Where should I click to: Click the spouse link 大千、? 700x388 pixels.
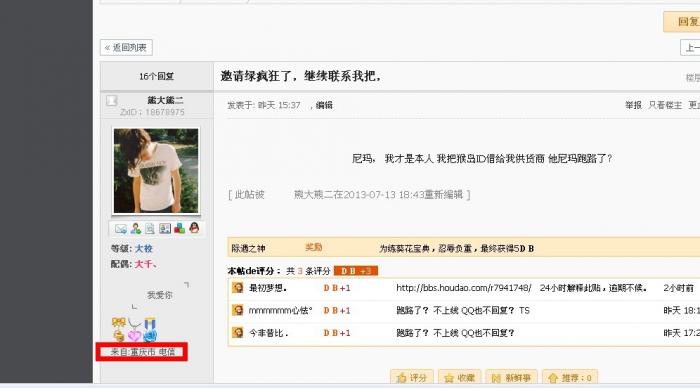pyautogui.click(x=146, y=264)
